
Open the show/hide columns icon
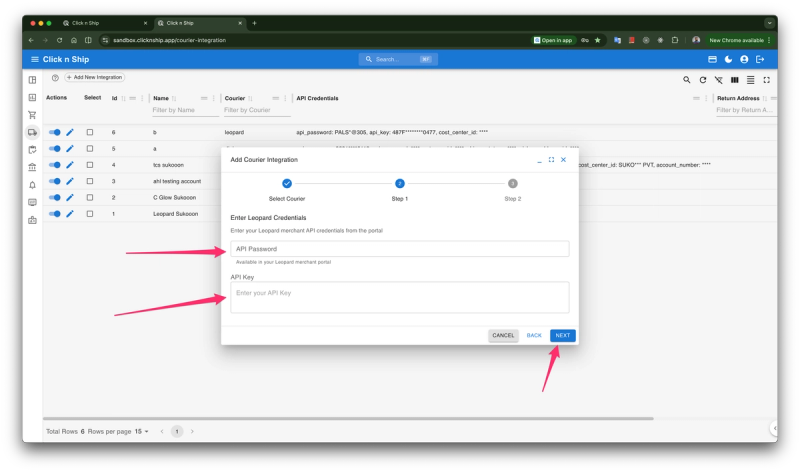735,80
